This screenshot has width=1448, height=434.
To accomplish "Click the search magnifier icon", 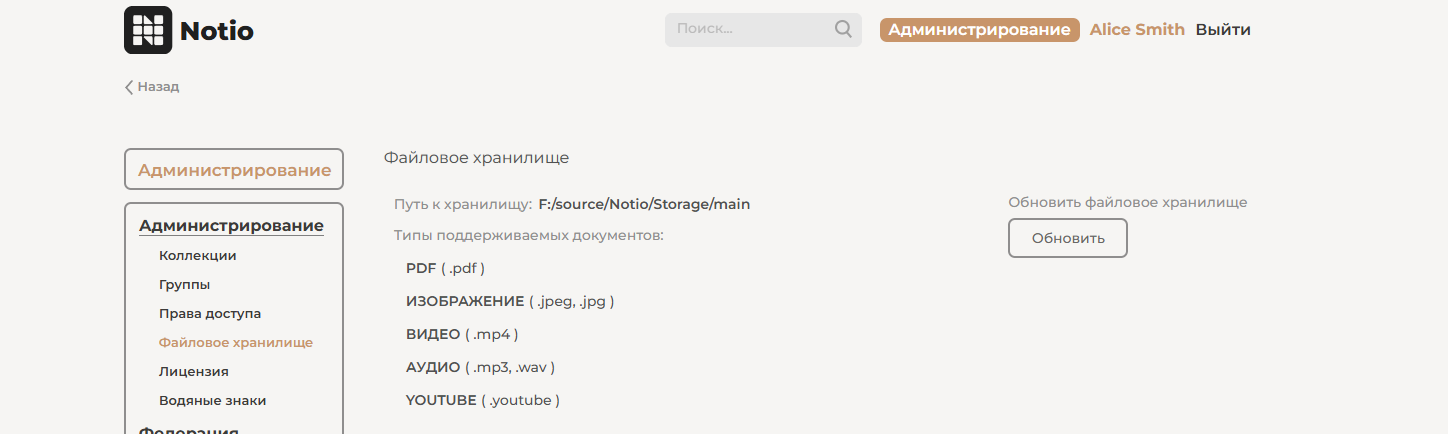I will point(843,29).
